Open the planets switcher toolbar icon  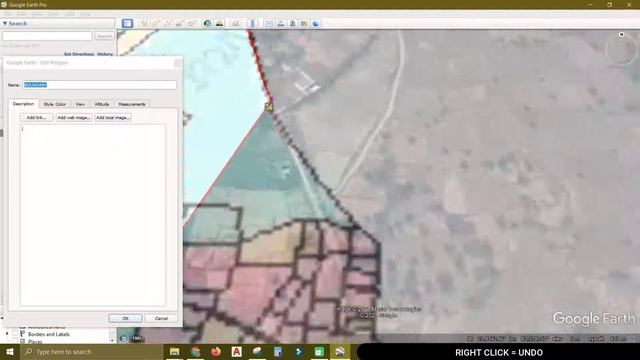[x=236, y=23]
